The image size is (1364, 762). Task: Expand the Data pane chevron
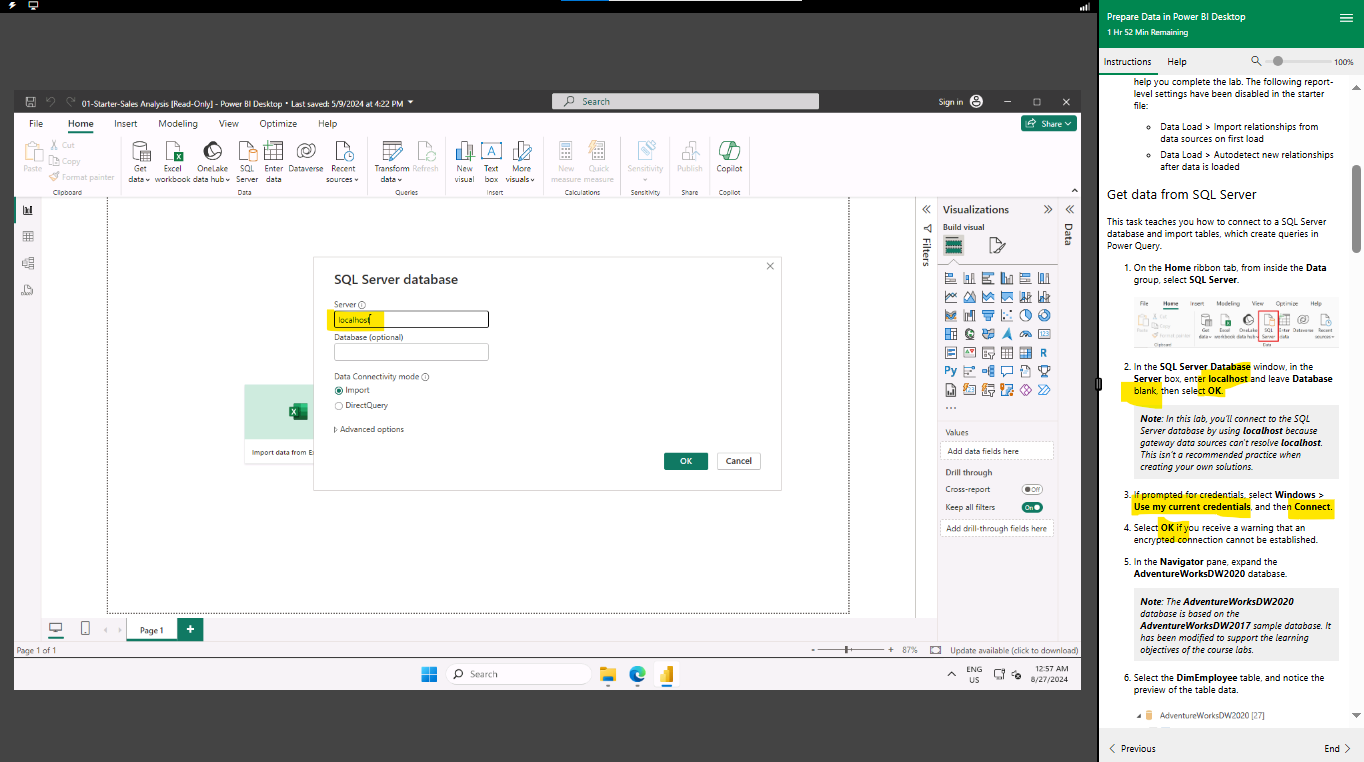click(1069, 210)
